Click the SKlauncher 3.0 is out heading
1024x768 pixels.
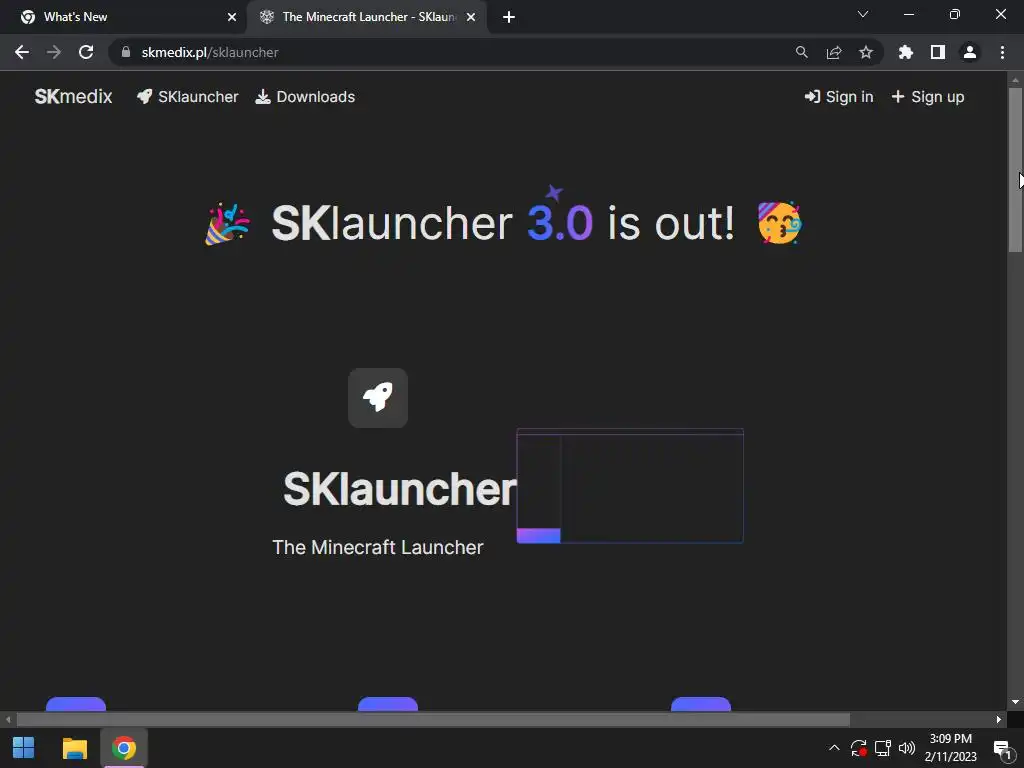[x=504, y=223]
